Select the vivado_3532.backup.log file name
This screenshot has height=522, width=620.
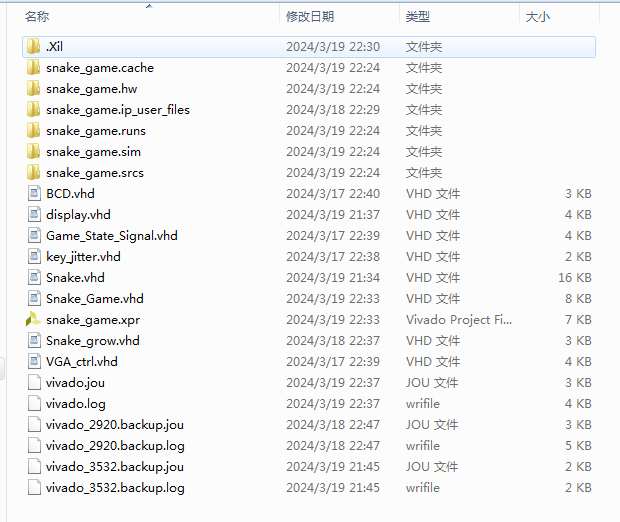(x=115, y=488)
